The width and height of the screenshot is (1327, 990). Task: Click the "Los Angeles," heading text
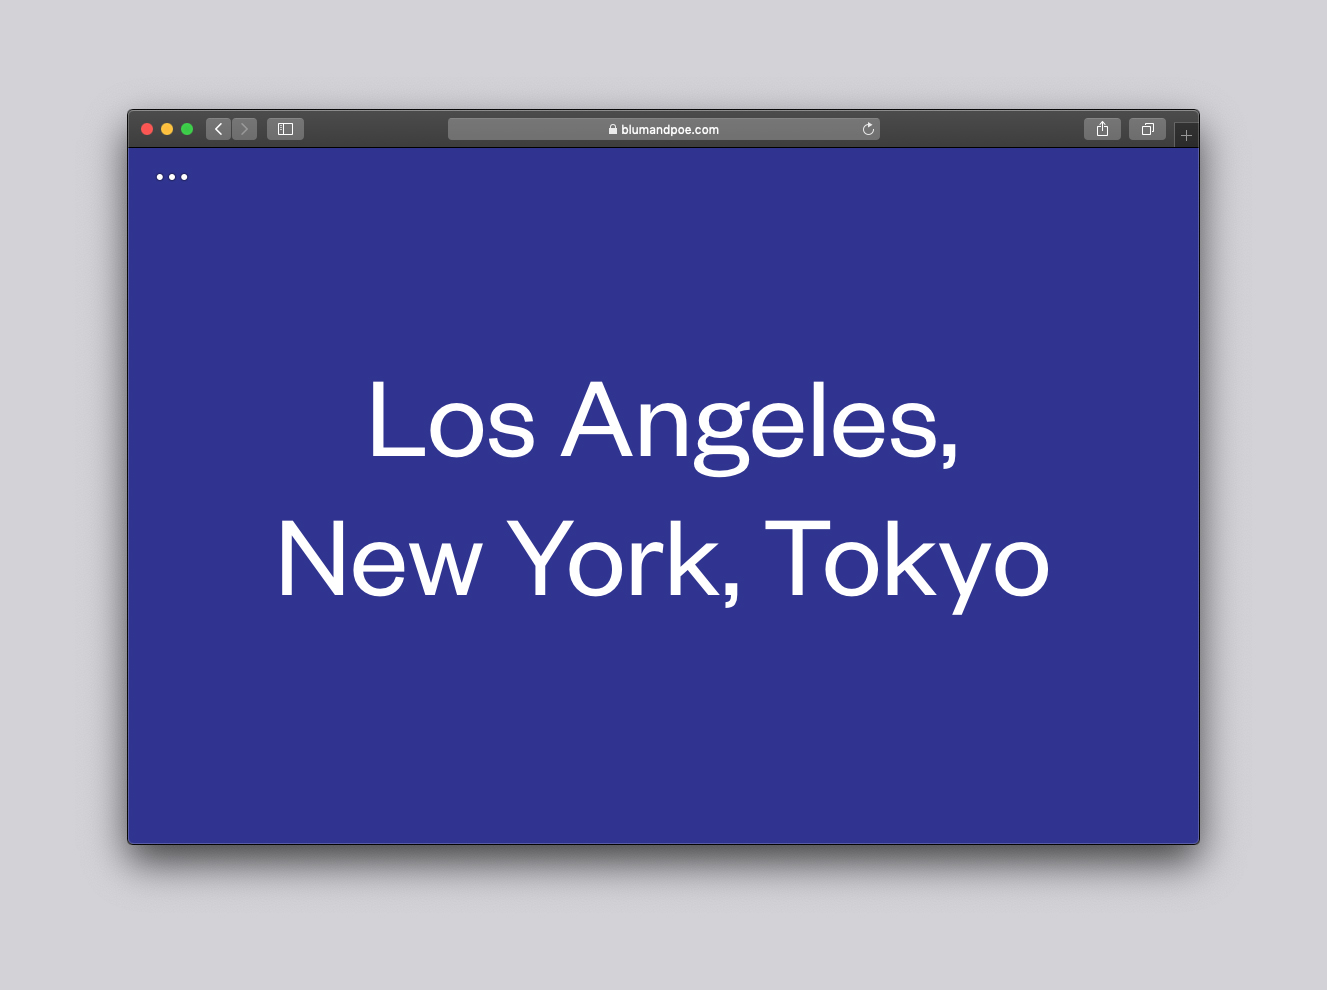(x=662, y=420)
